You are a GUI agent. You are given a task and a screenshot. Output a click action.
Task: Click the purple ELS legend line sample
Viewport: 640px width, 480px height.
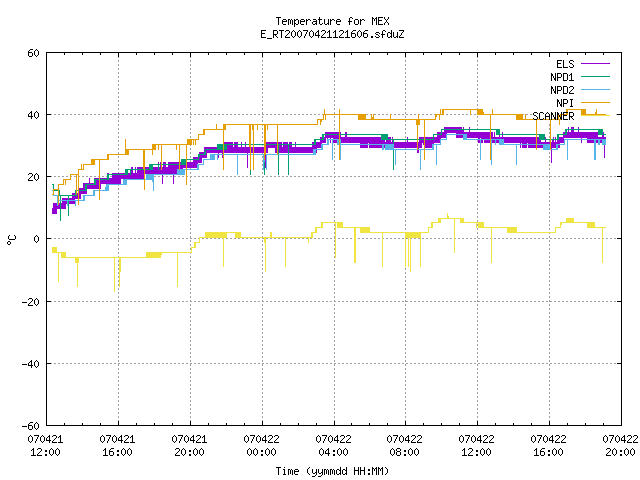click(x=595, y=64)
